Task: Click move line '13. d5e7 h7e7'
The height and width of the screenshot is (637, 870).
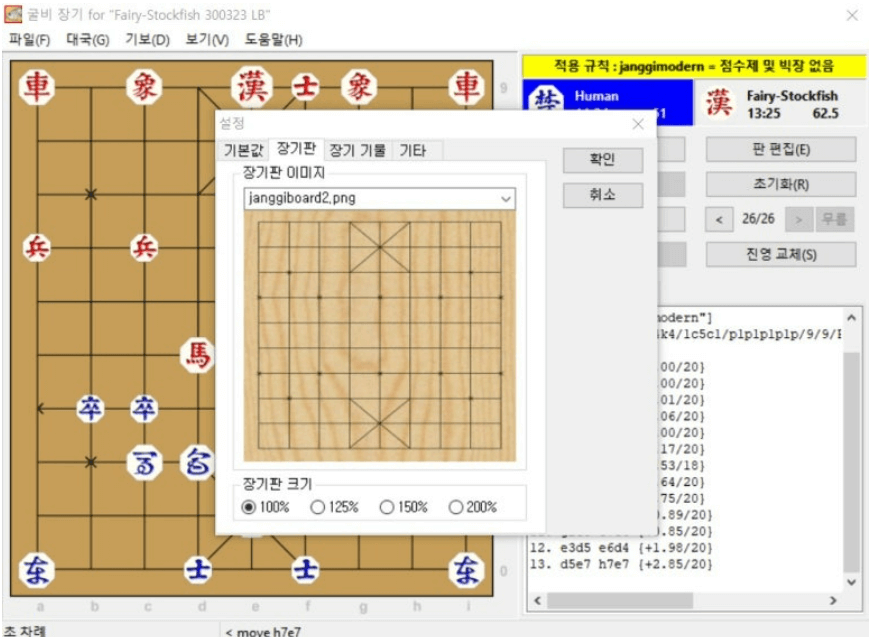Action: point(621,565)
